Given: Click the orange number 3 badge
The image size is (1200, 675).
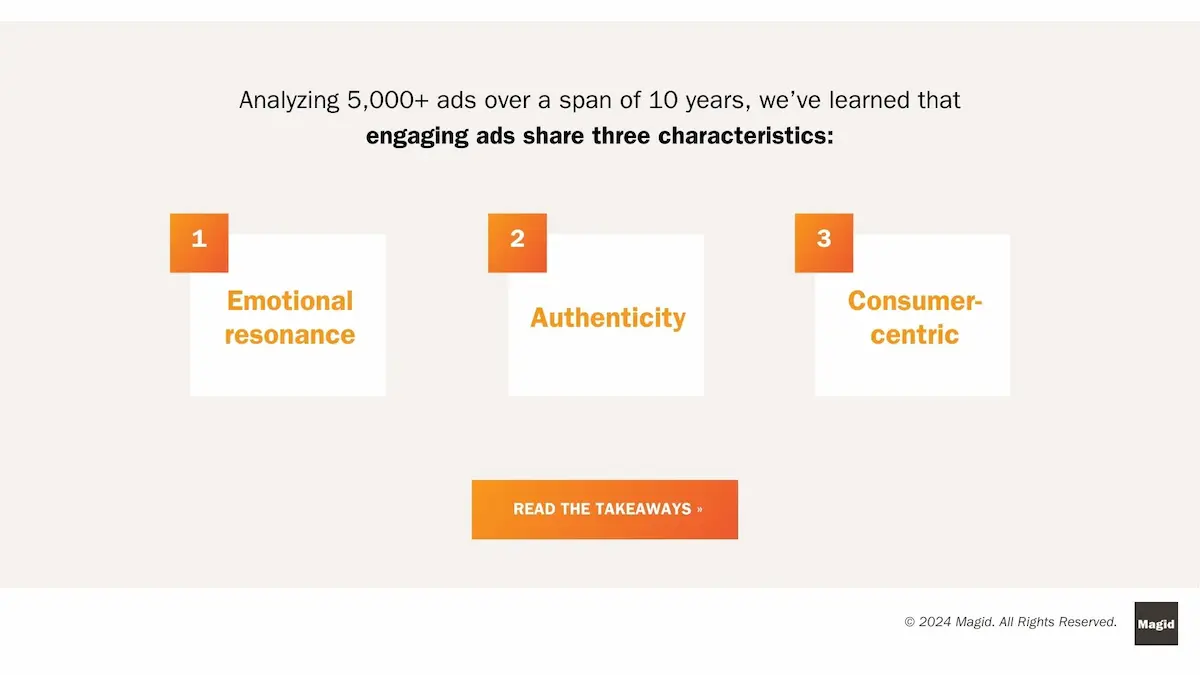Looking at the screenshot, I should pyautogui.click(x=824, y=243).
